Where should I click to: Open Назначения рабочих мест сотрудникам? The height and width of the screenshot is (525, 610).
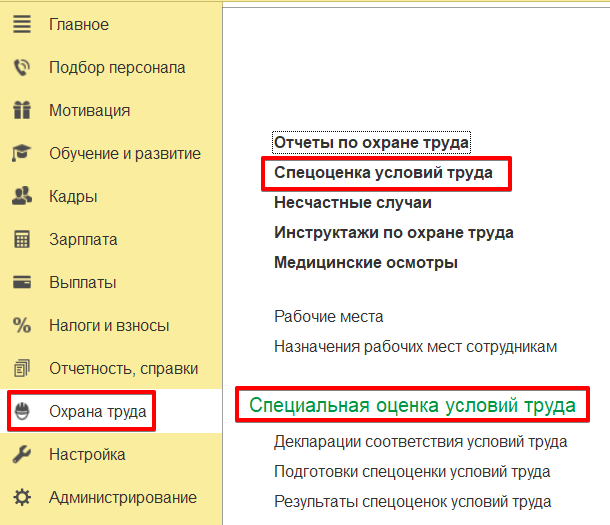(x=415, y=346)
